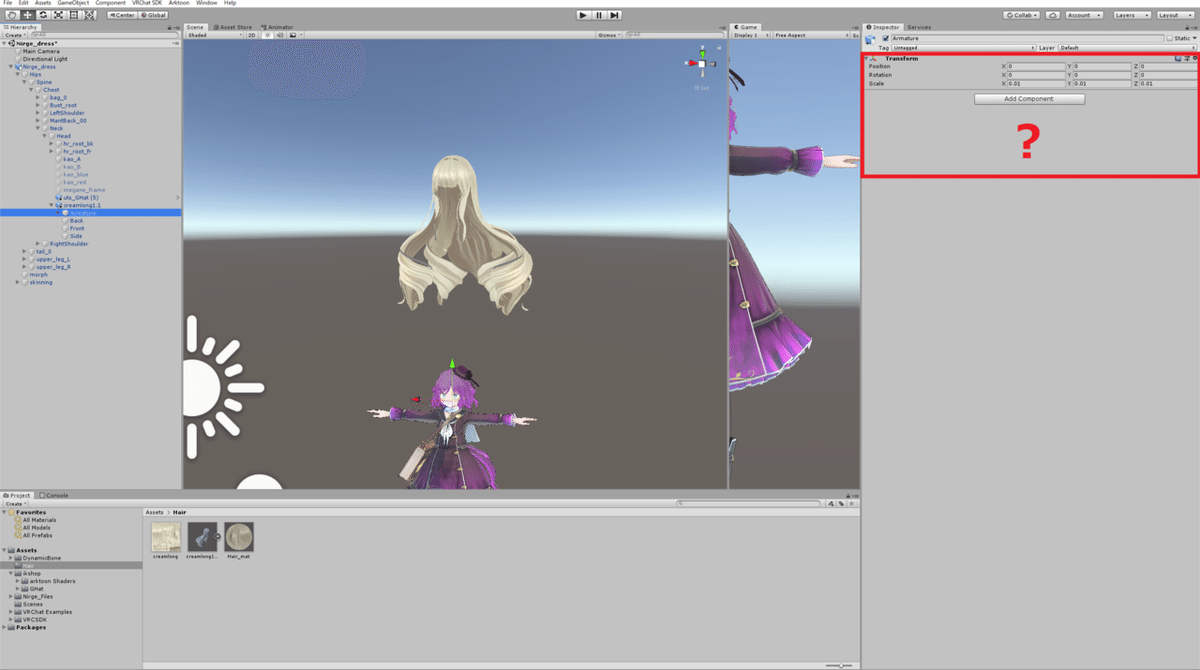Image resolution: width=1200 pixels, height=670 pixels.
Task: Select the Rotate tool
Action: [43, 15]
